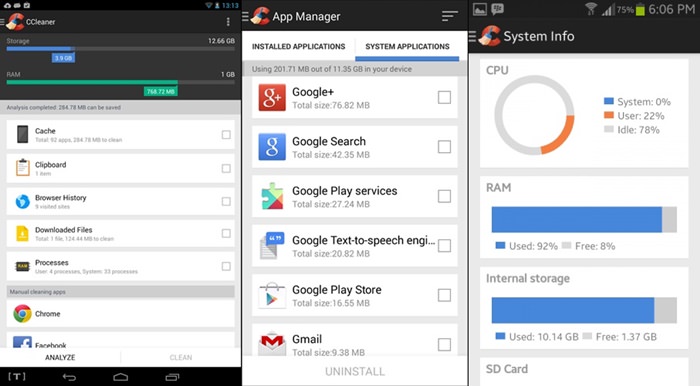Select the Google Text-to-speech engine checkbox
Viewport: 700px width, 386px height.
click(x=444, y=246)
